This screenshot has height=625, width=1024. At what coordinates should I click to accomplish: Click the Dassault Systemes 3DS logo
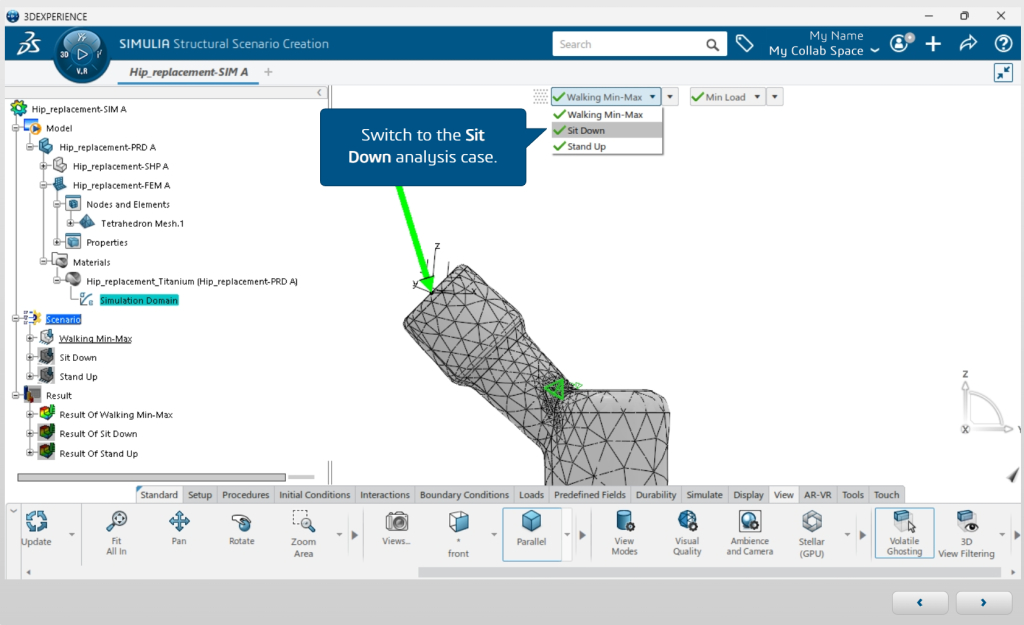coord(29,44)
